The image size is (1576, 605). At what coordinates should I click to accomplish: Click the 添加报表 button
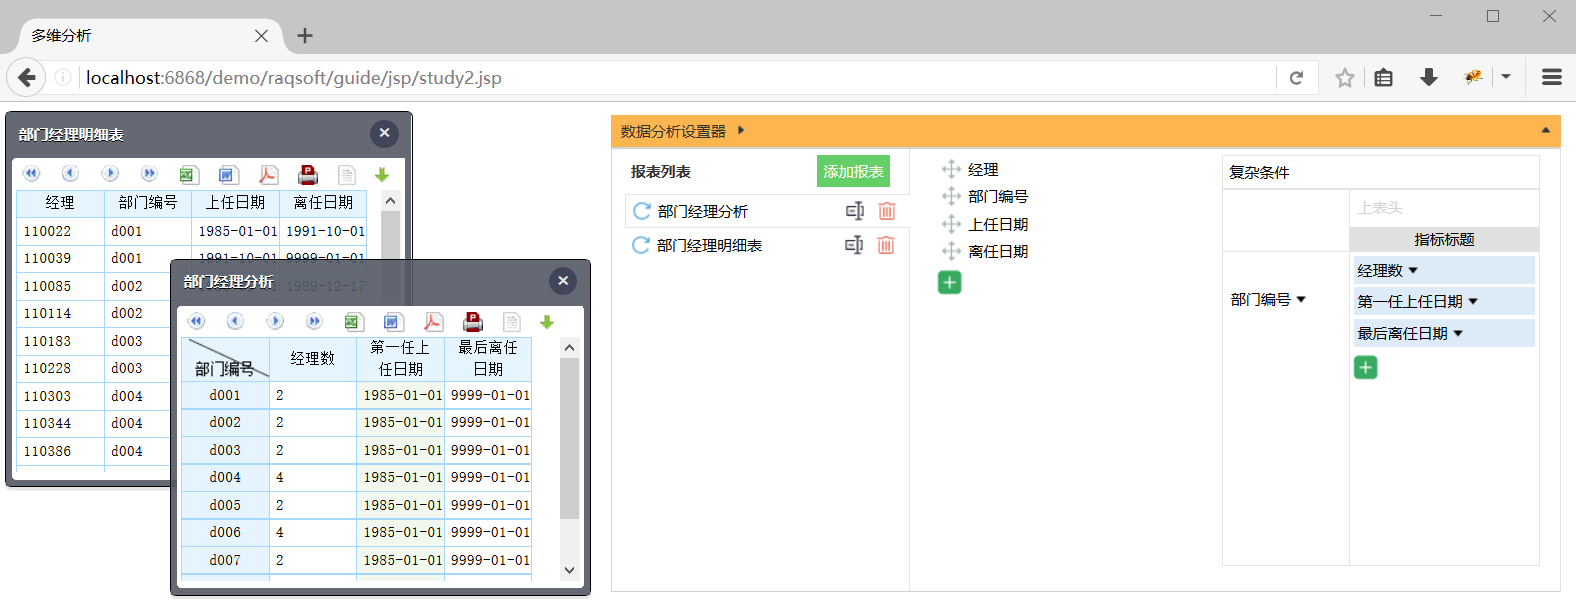(853, 172)
